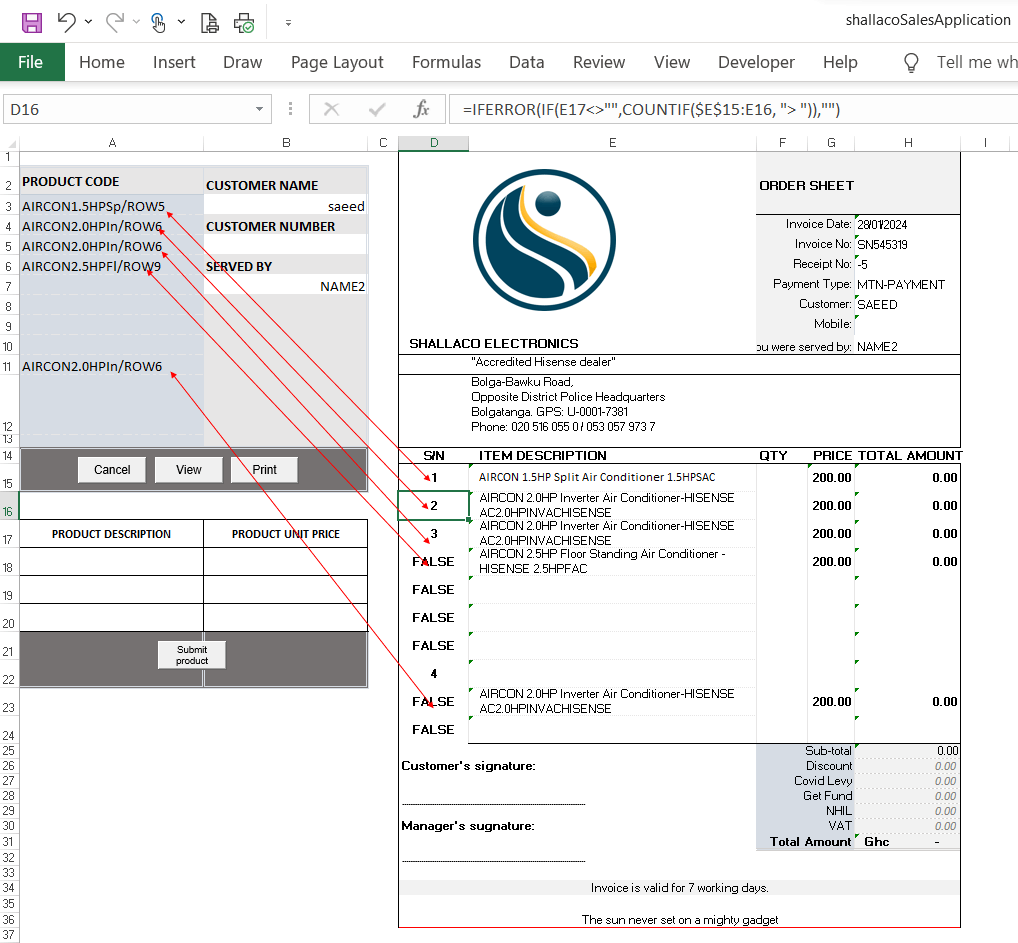Screen dimensions: 1018x943
Task: Click the Shallaco Electronics logo image
Action: 544,240
